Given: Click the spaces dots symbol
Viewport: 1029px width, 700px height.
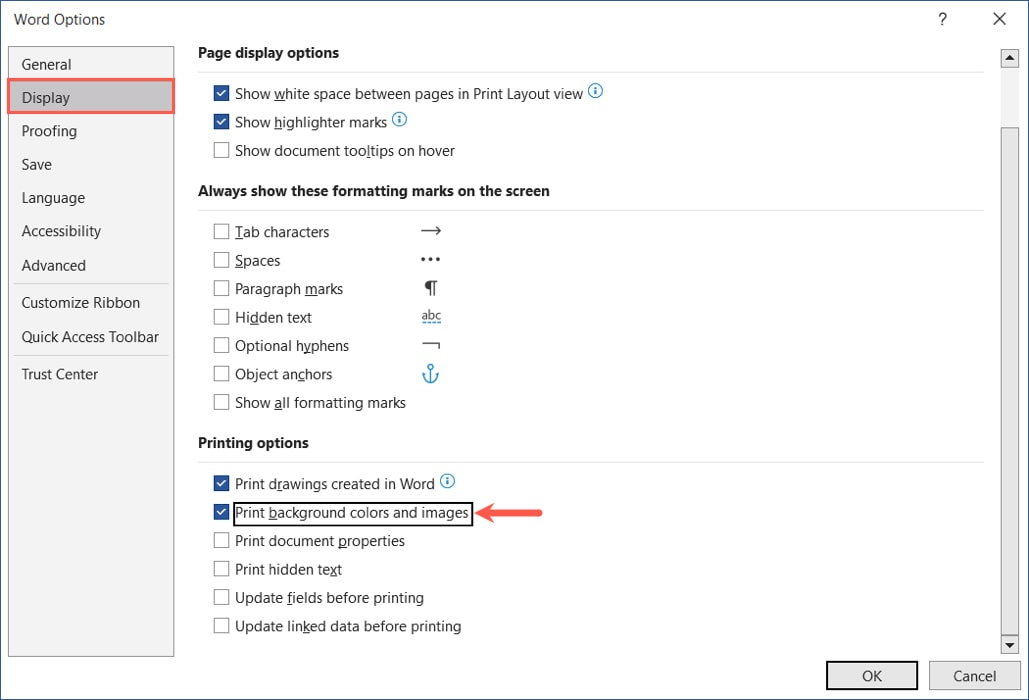Looking at the screenshot, I should [x=430, y=259].
